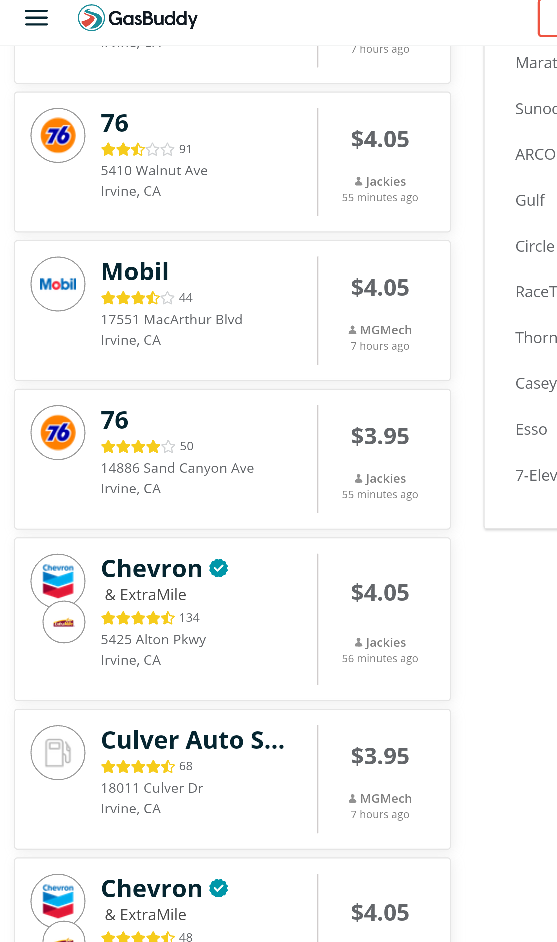Select ARCO in brand list
Viewport: 557px width, 942px height.
(x=535, y=154)
